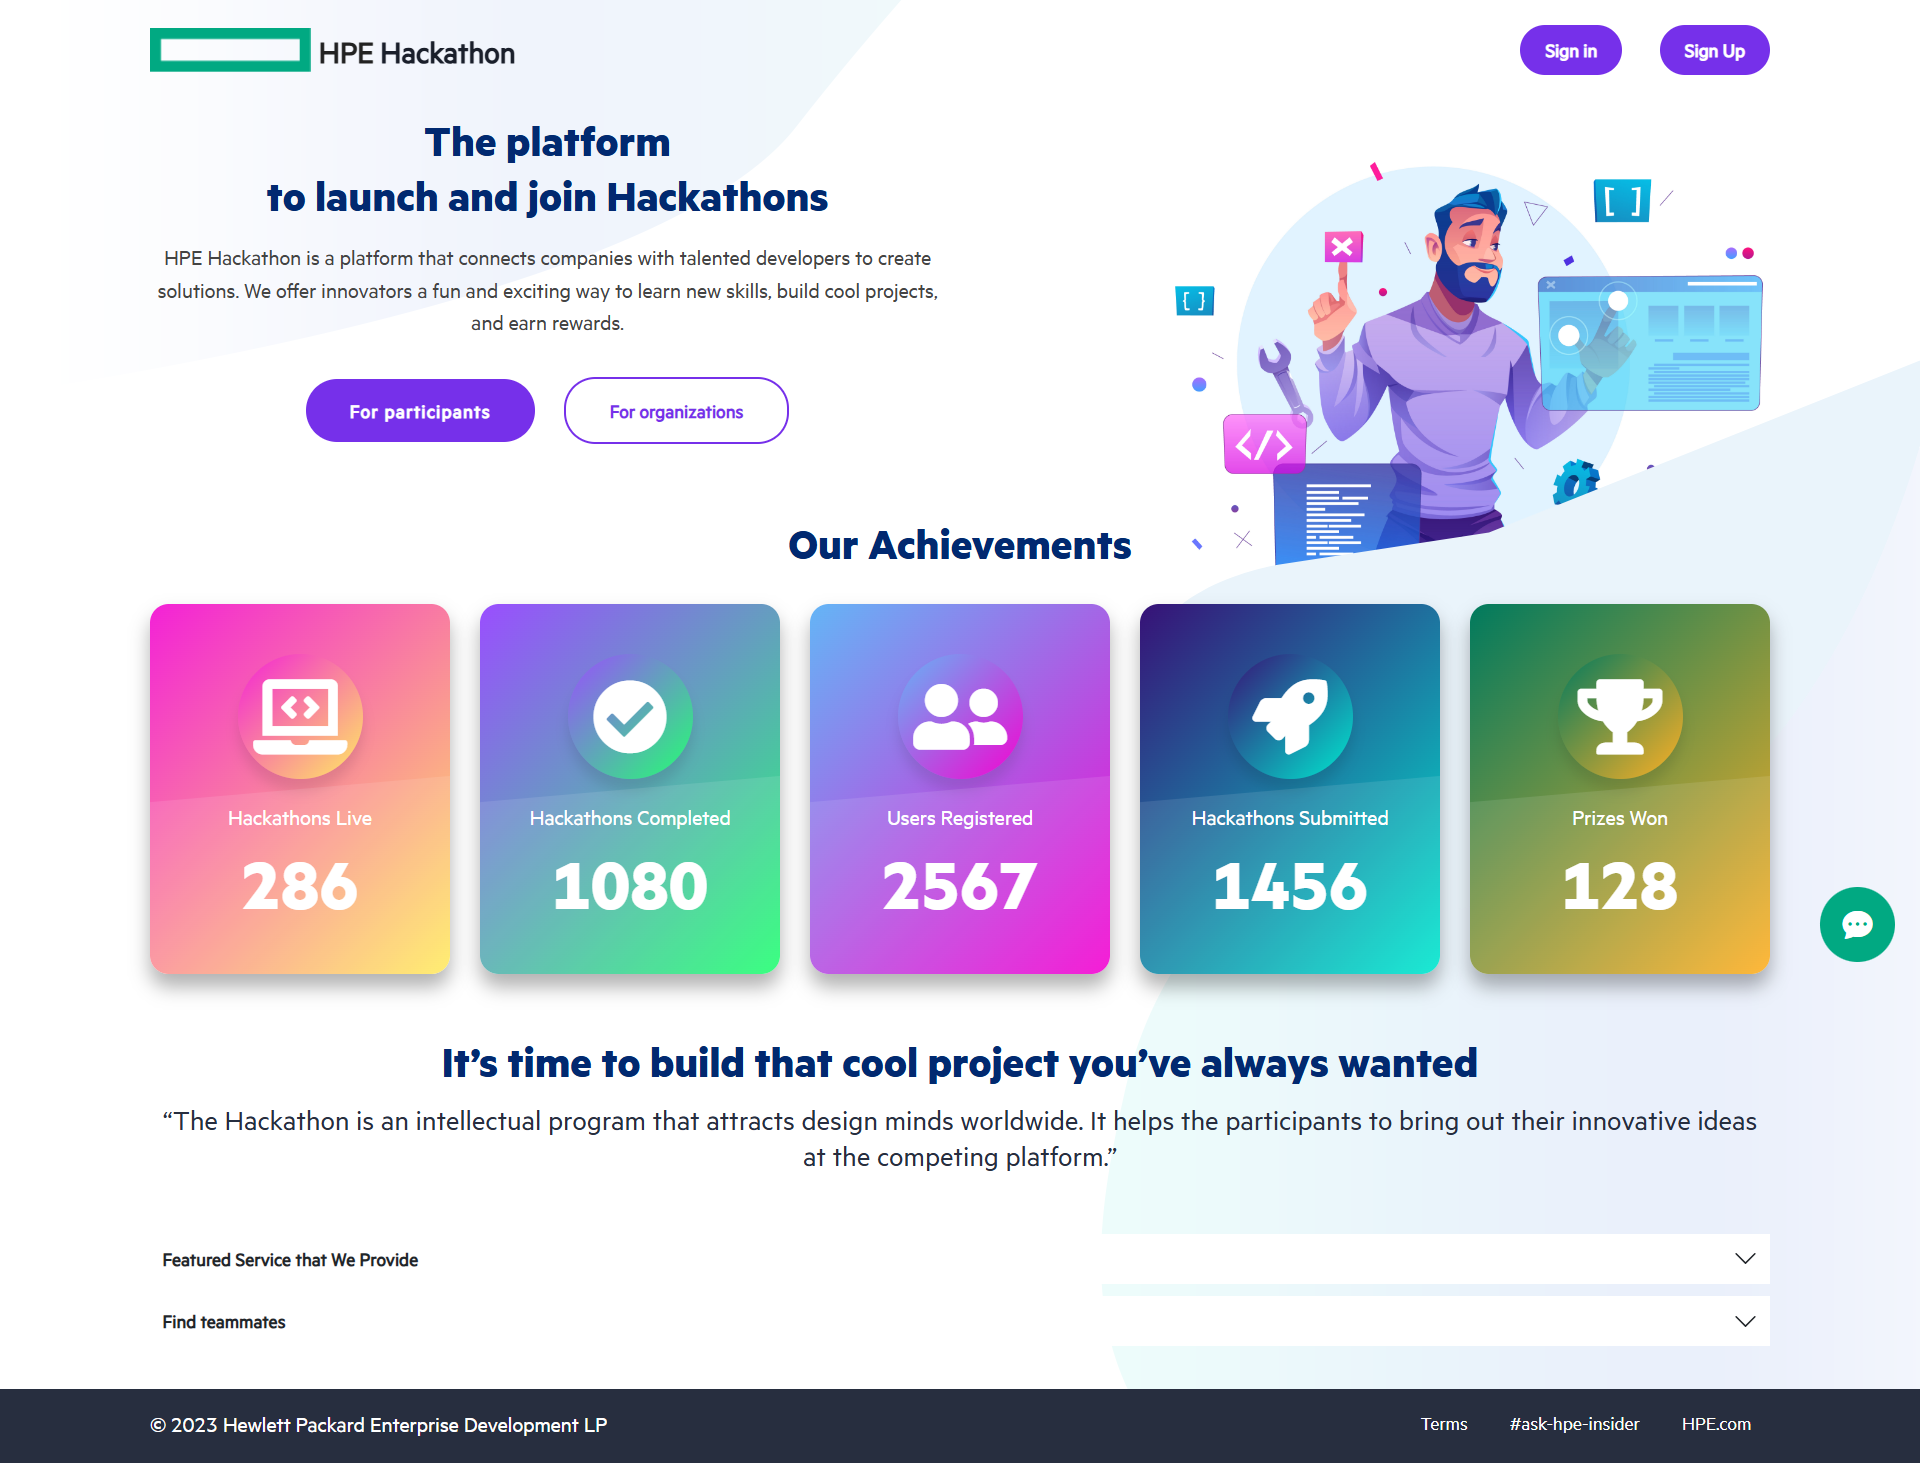Viewport: 1920px width, 1463px height.
Task: Click the small curly-braces icon in illustration
Action: (x=1194, y=300)
